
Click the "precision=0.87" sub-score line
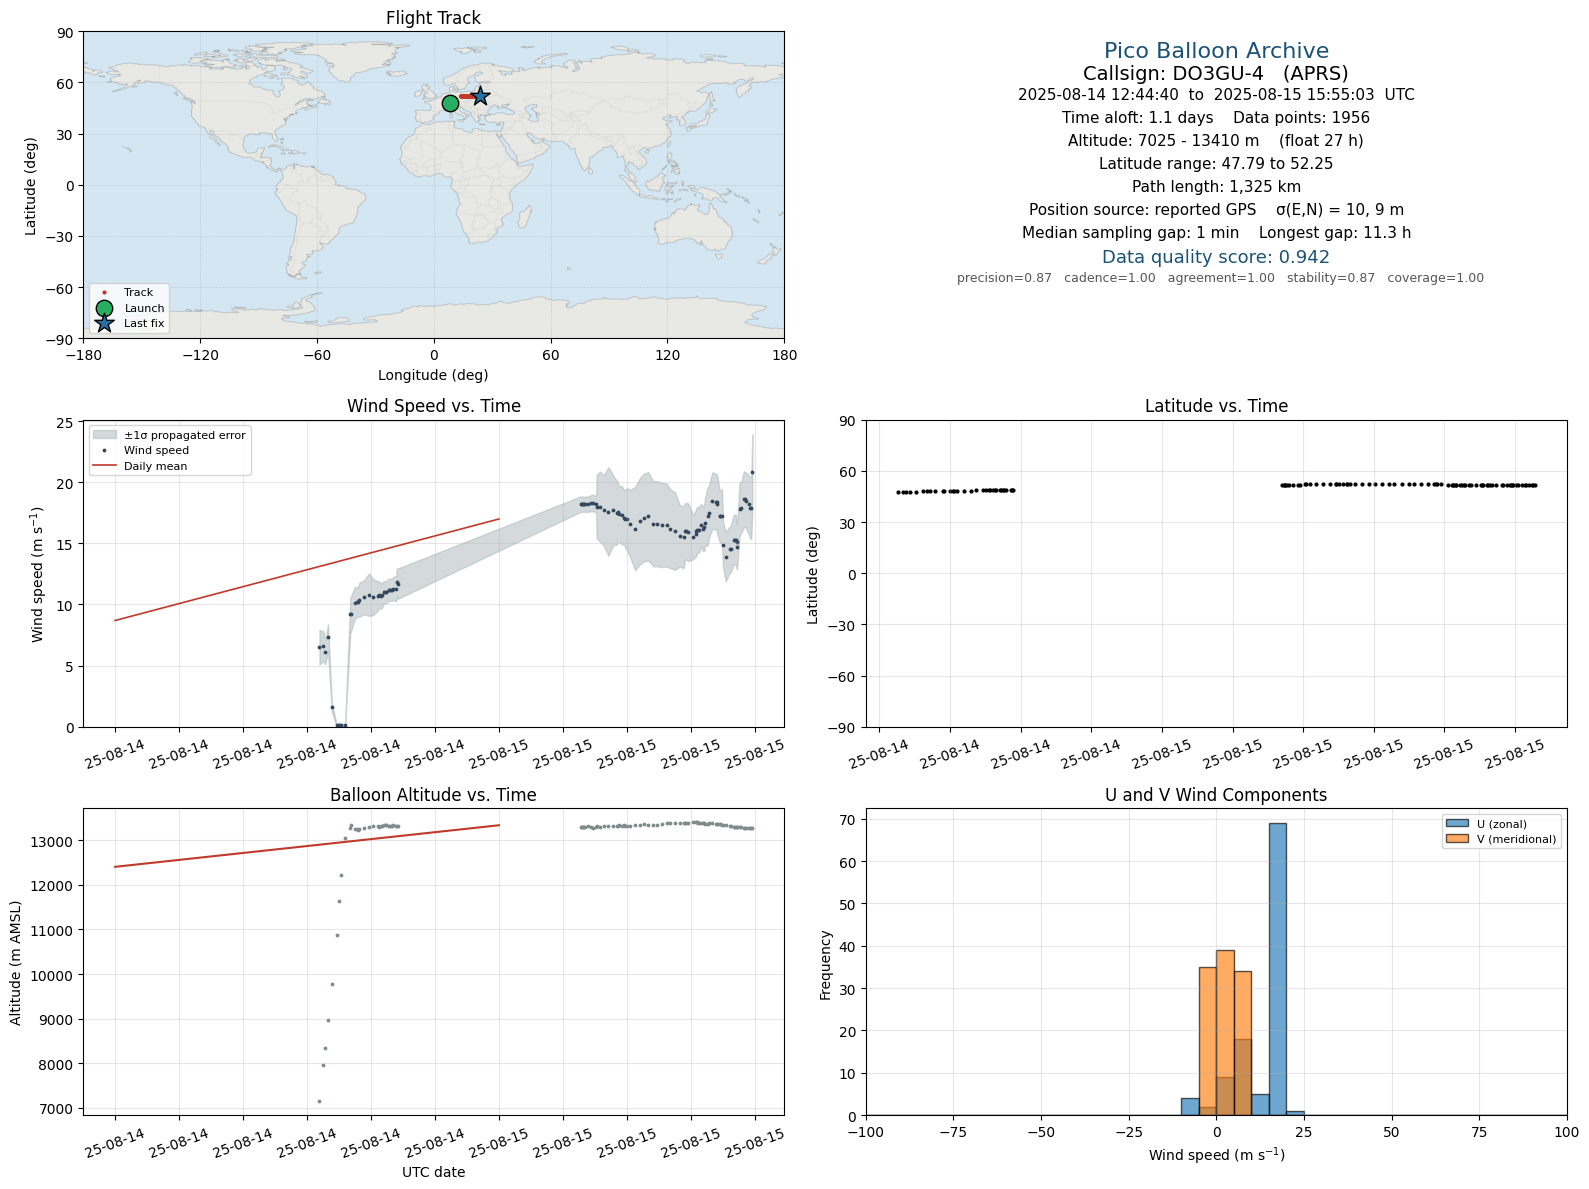tap(1220, 278)
